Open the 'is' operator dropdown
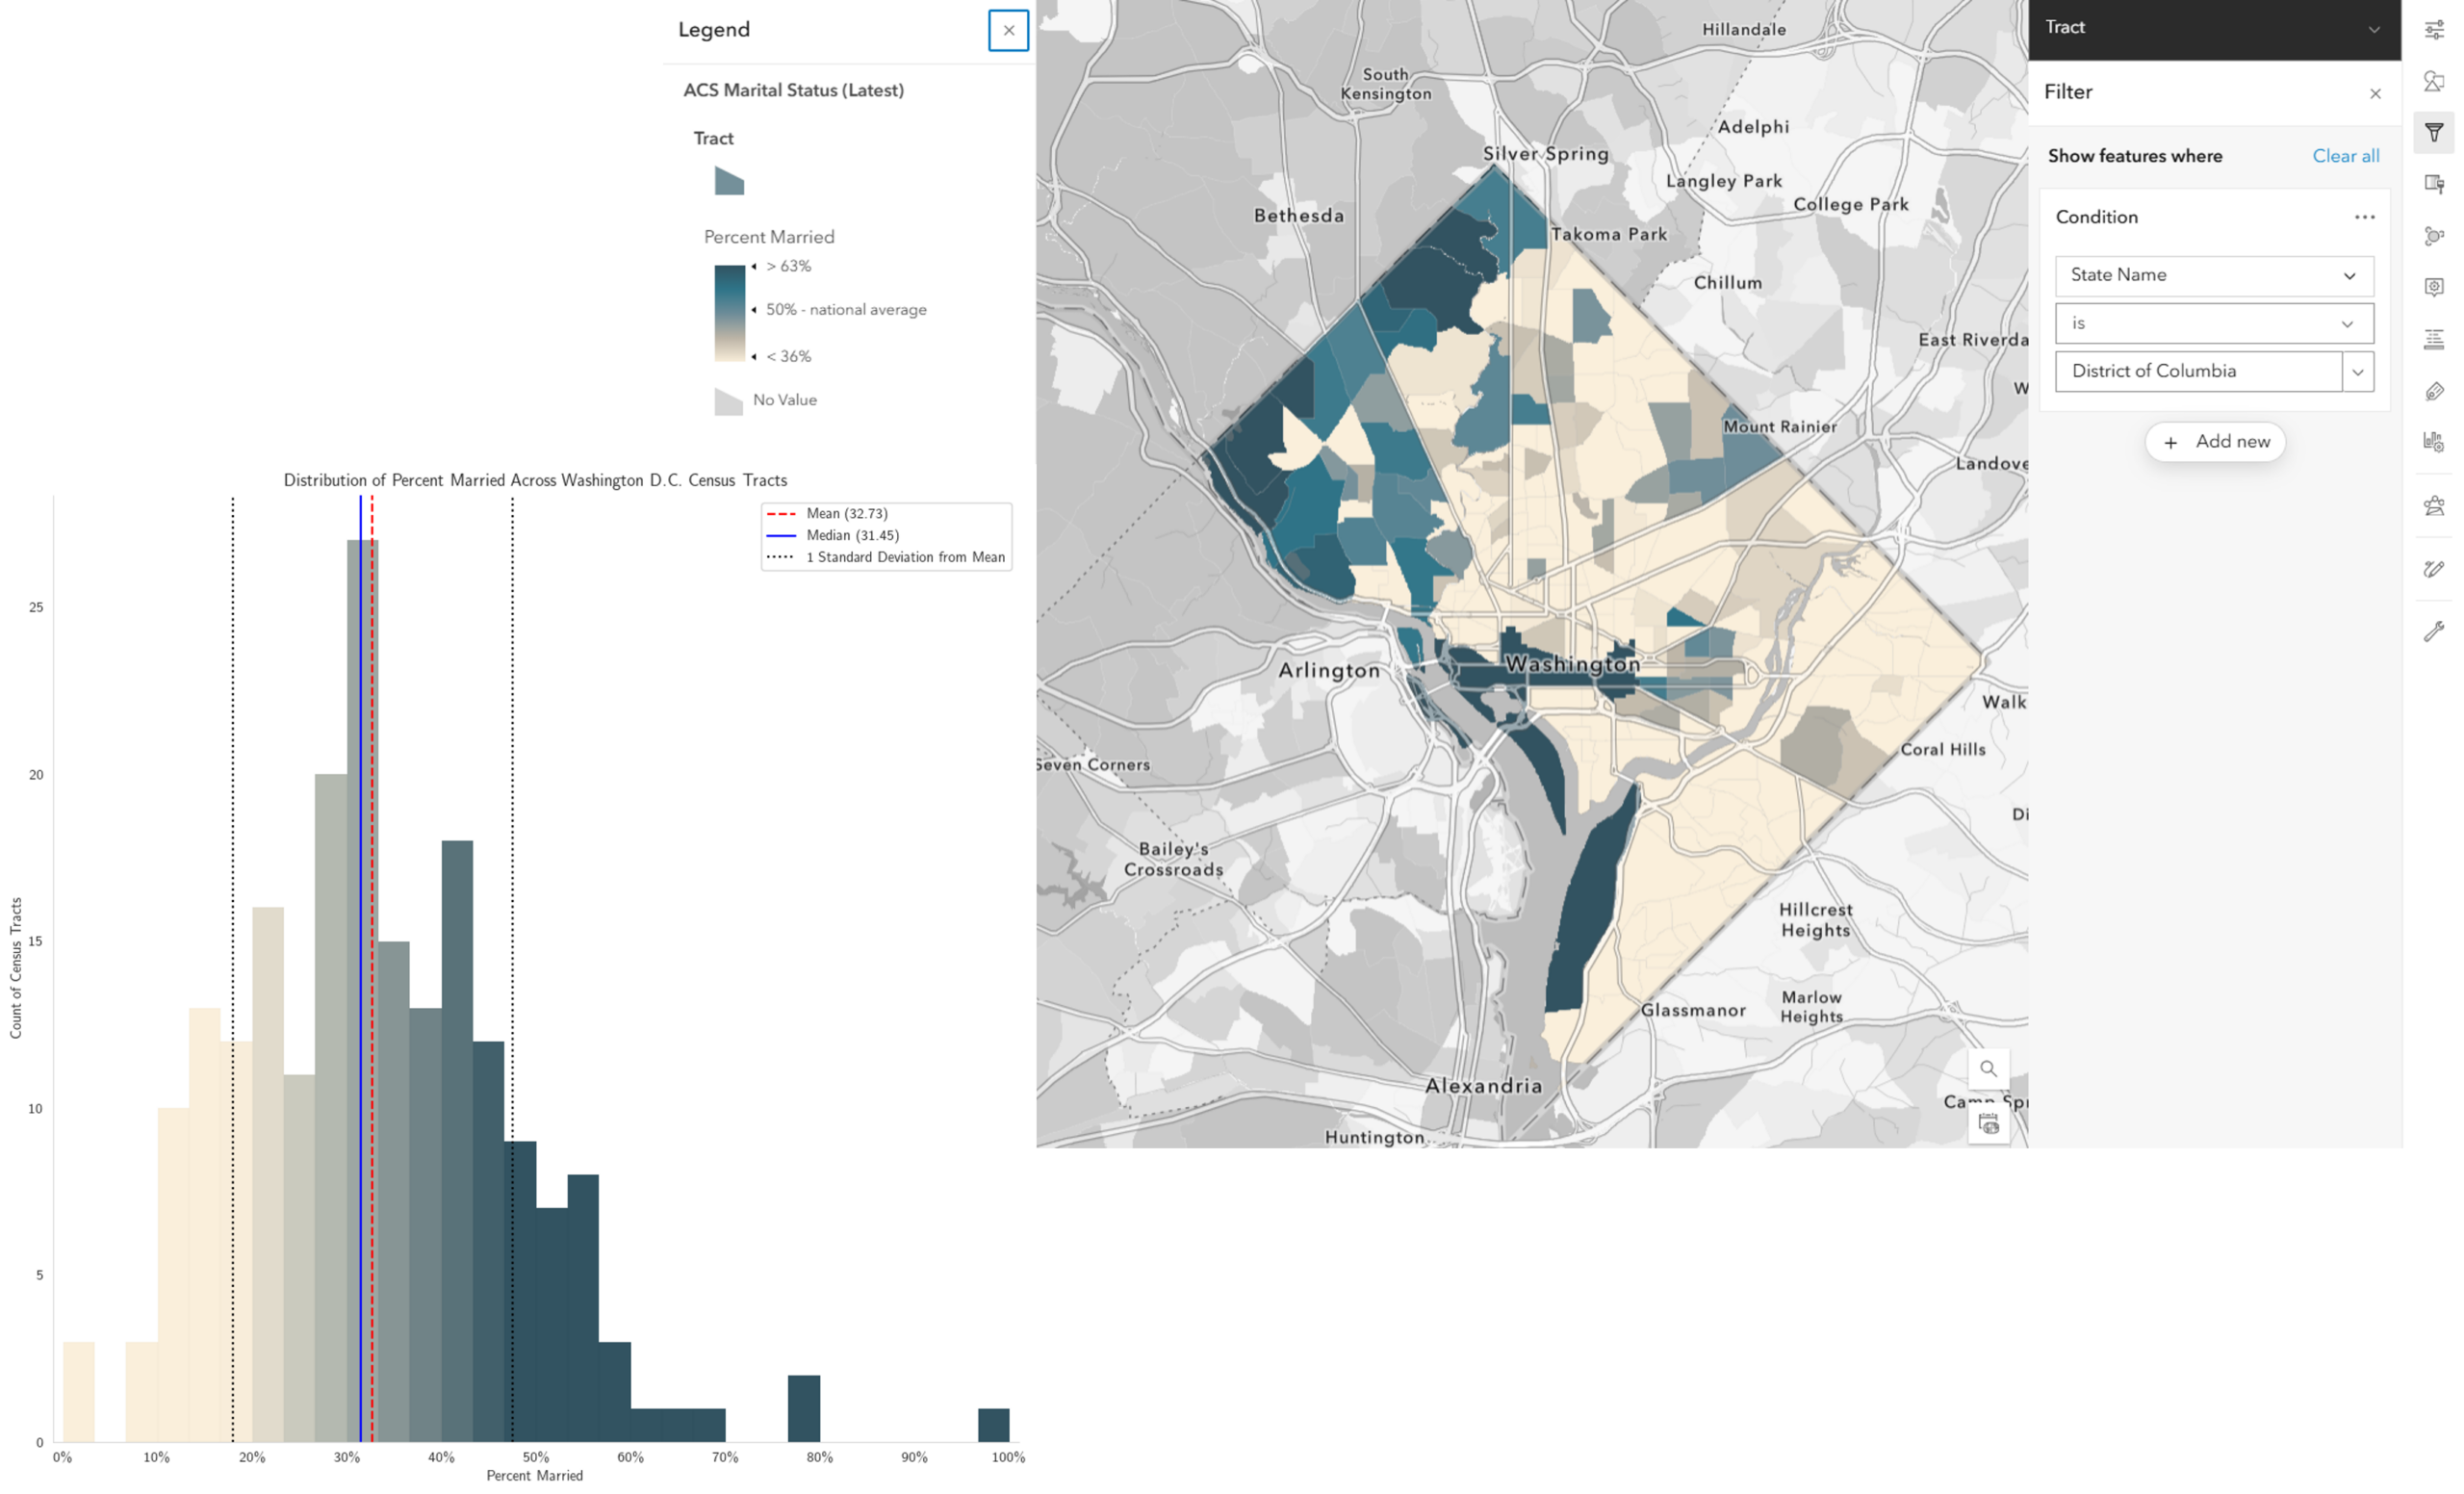The width and height of the screenshot is (2464, 1494). tap(2213, 324)
